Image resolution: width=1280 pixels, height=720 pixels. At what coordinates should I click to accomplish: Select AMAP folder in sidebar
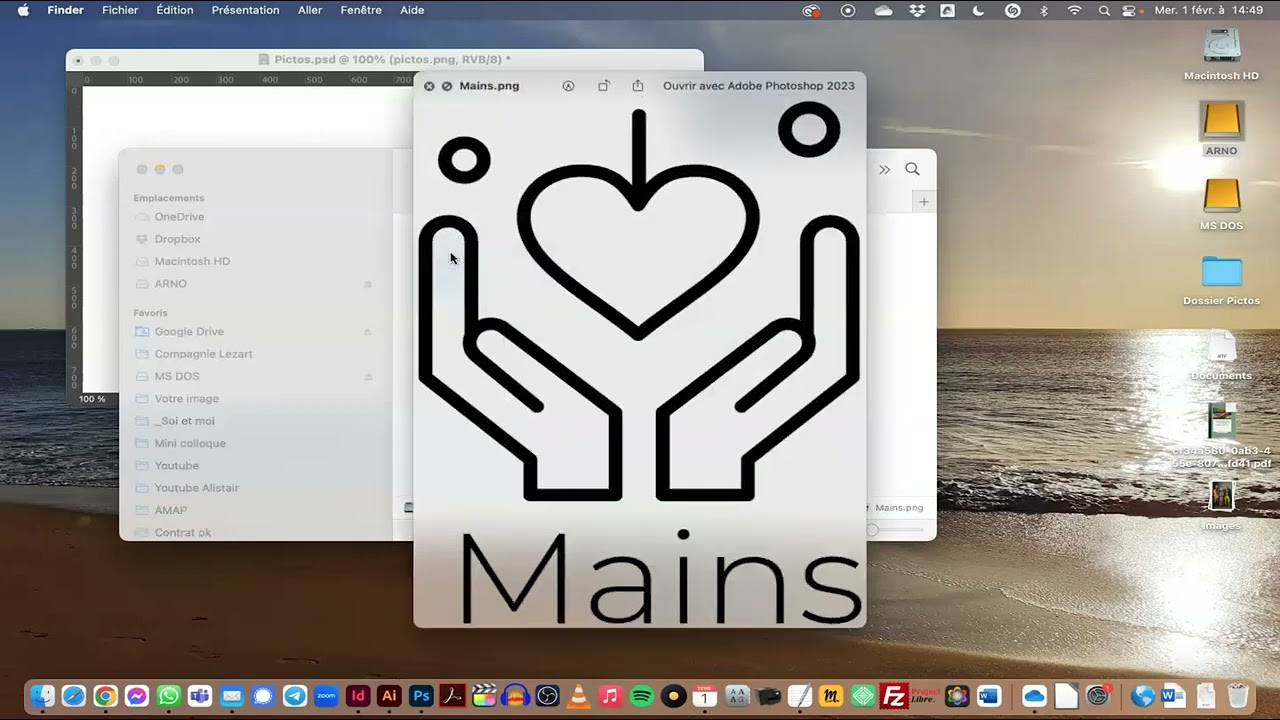point(171,510)
